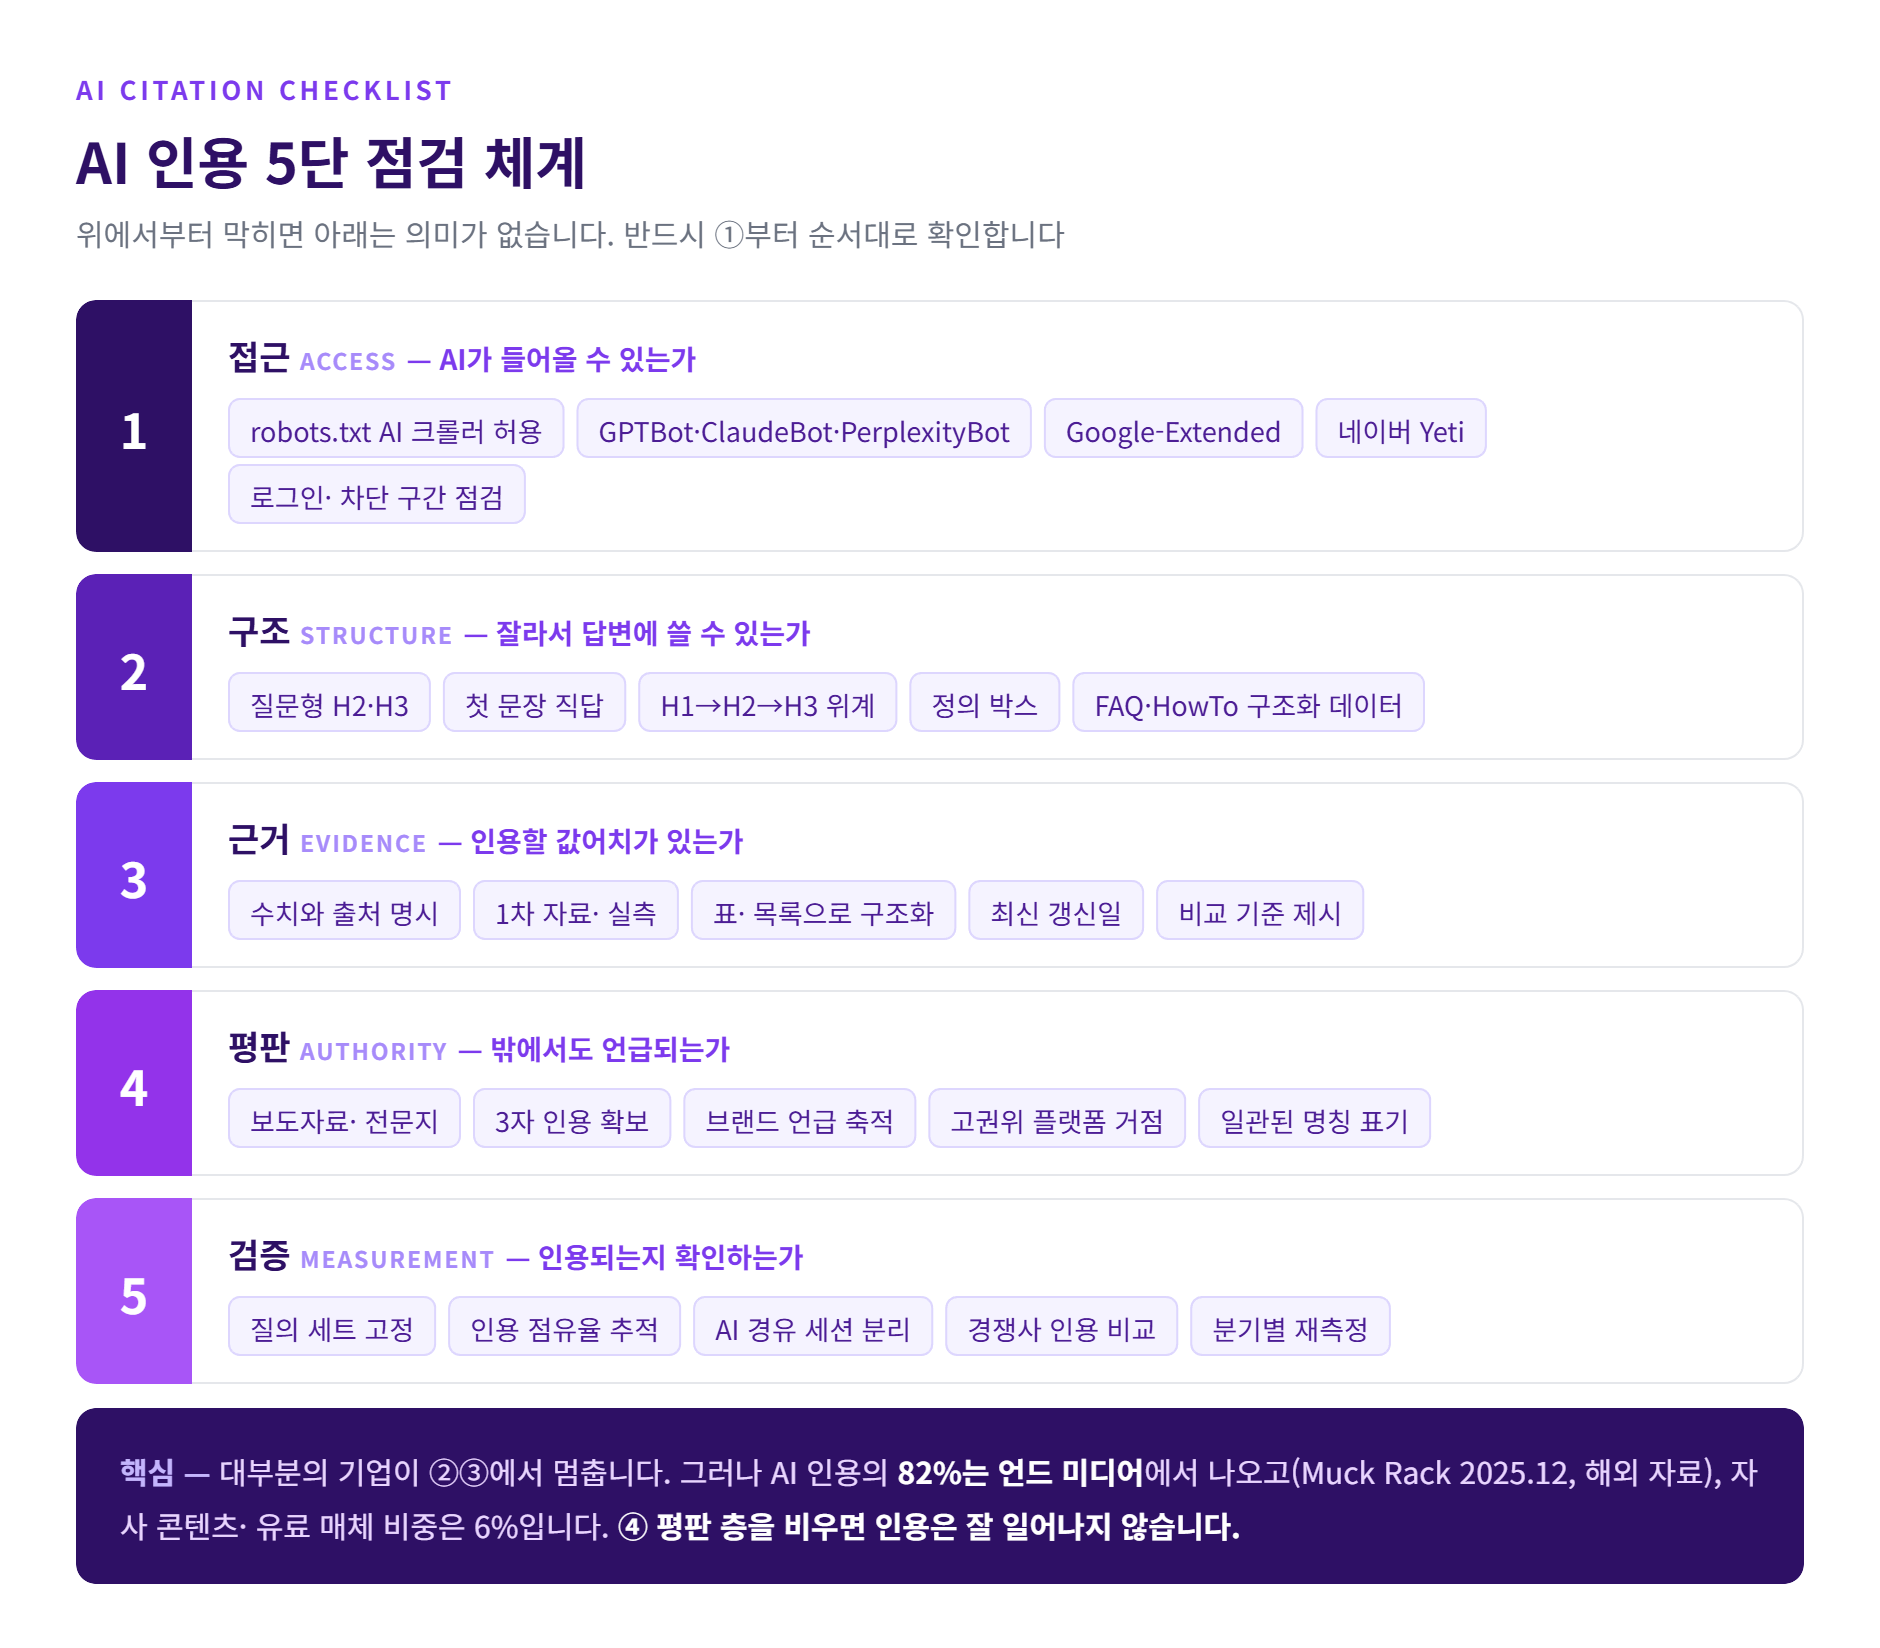
Task: Click the '근거 EVIDENCE' section heading
Action: (x=327, y=840)
